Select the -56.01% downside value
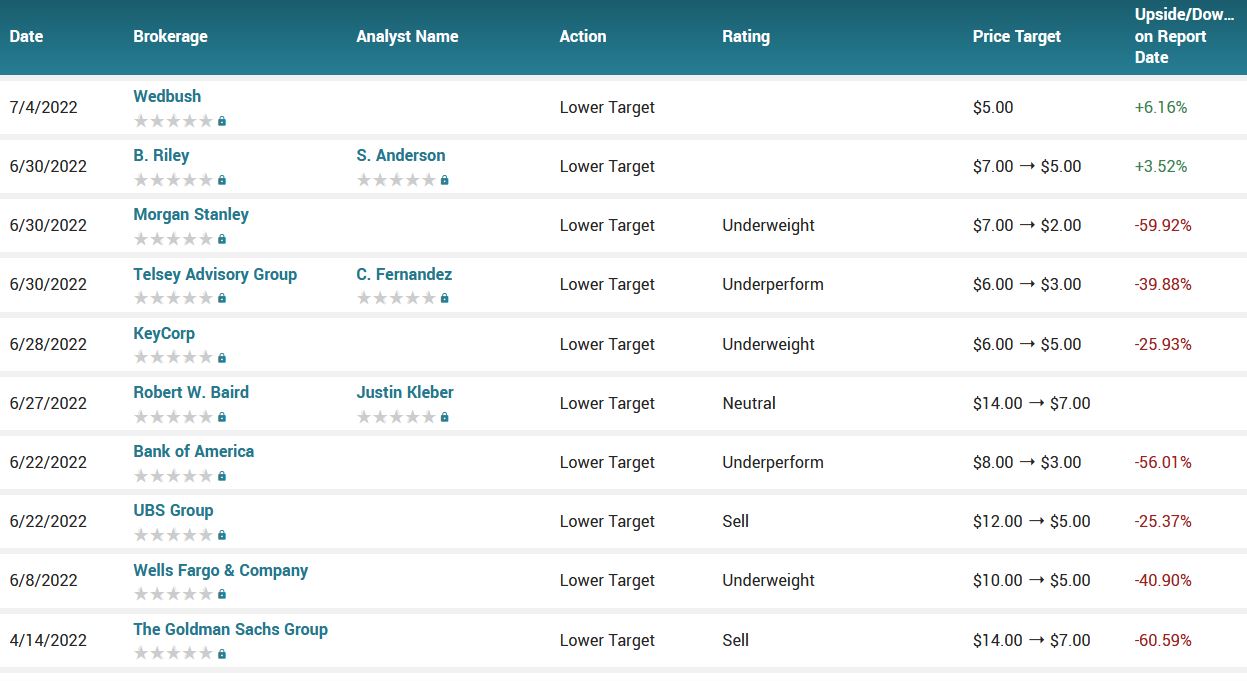This screenshot has width=1247, height=681. click(1163, 462)
